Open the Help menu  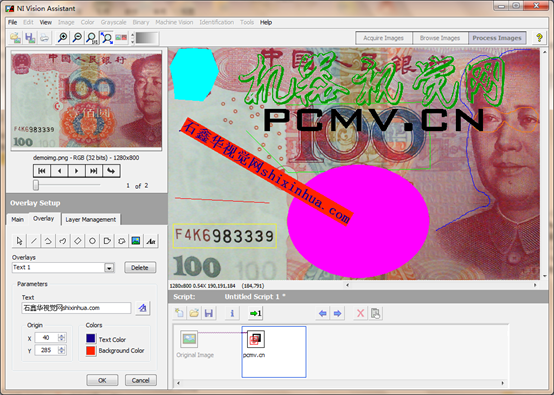pos(266,22)
